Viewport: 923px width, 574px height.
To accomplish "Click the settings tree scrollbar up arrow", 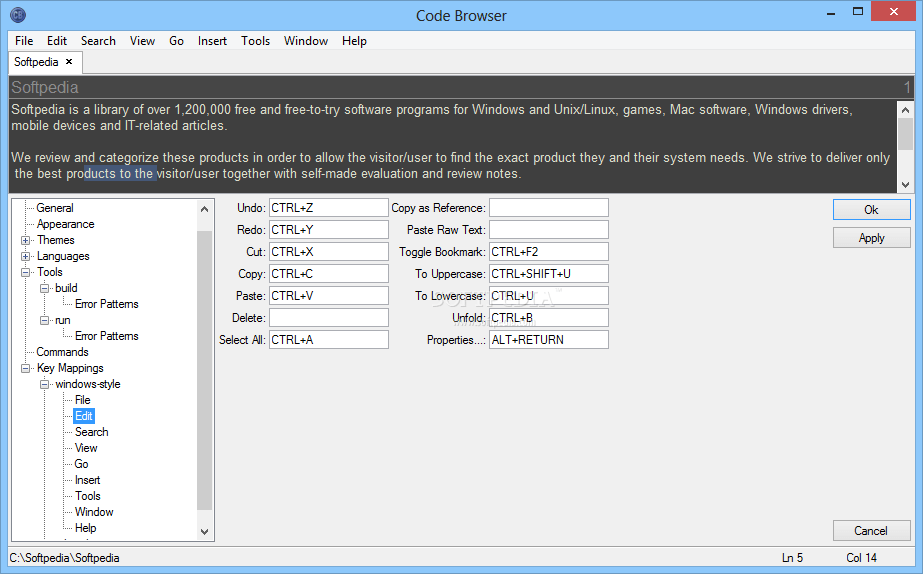I will [204, 209].
